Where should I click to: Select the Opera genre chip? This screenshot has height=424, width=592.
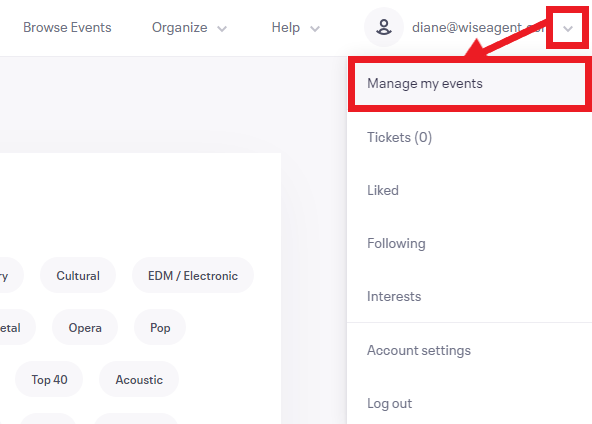(x=85, y=327)
